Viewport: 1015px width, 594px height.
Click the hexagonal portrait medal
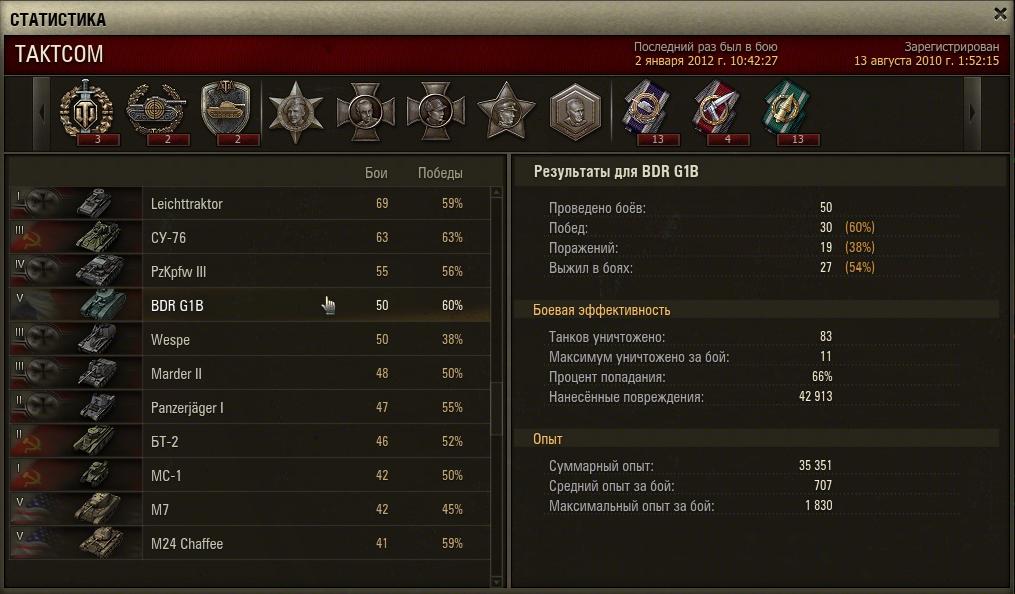click(575, 111)
